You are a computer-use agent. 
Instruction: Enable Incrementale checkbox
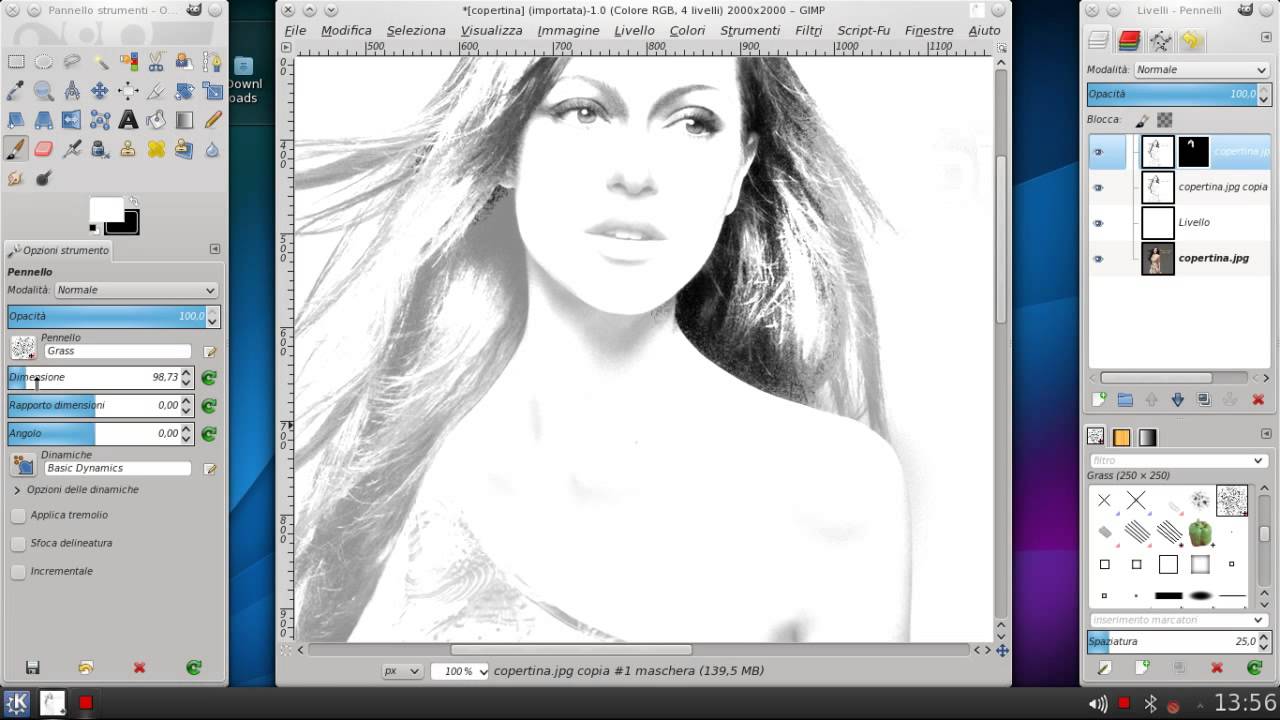18,571
